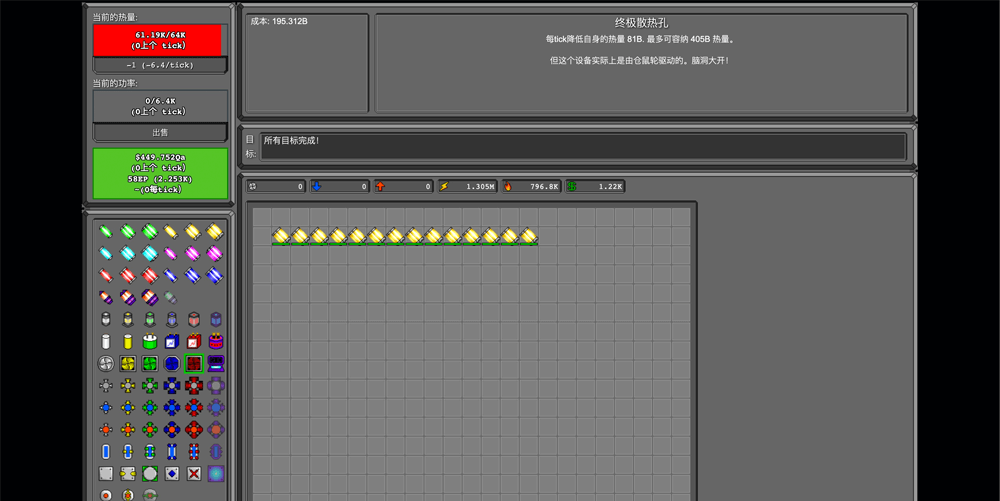Pick the single blue coolant capsule
This screenshot has height=501, width=1000.
(106, 452)
